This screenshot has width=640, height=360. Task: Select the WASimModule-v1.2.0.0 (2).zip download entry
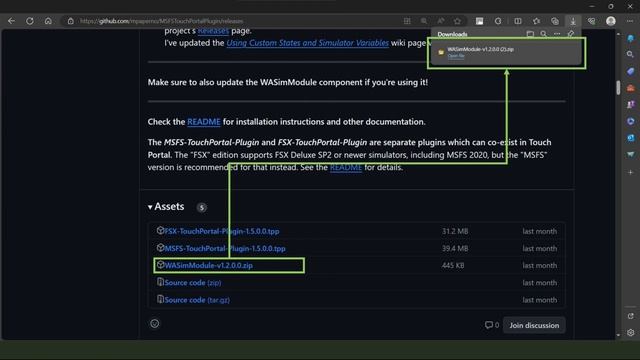pos(506,53)
